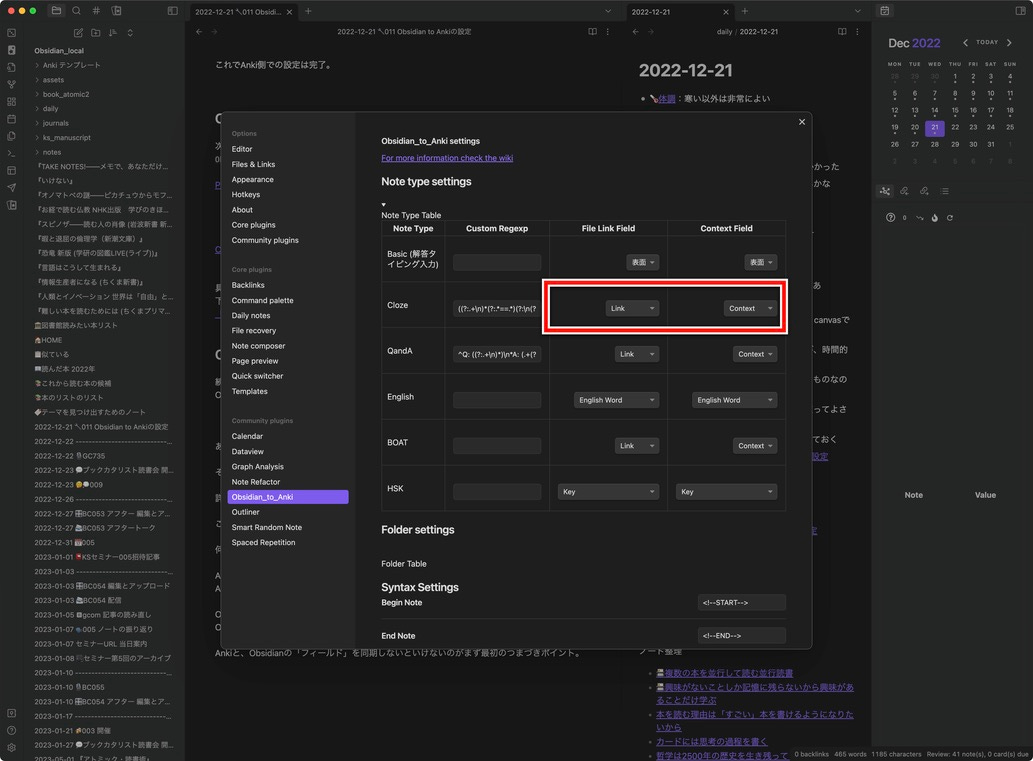
Task: Open the search magnifier icon in sidebar
Action: pos(76,11)
